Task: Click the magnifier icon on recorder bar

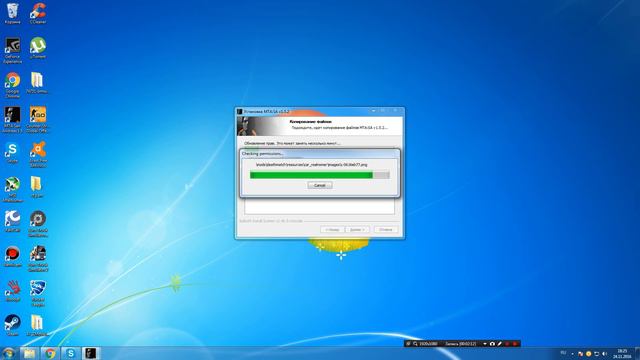Action: [x=415, y=344]
